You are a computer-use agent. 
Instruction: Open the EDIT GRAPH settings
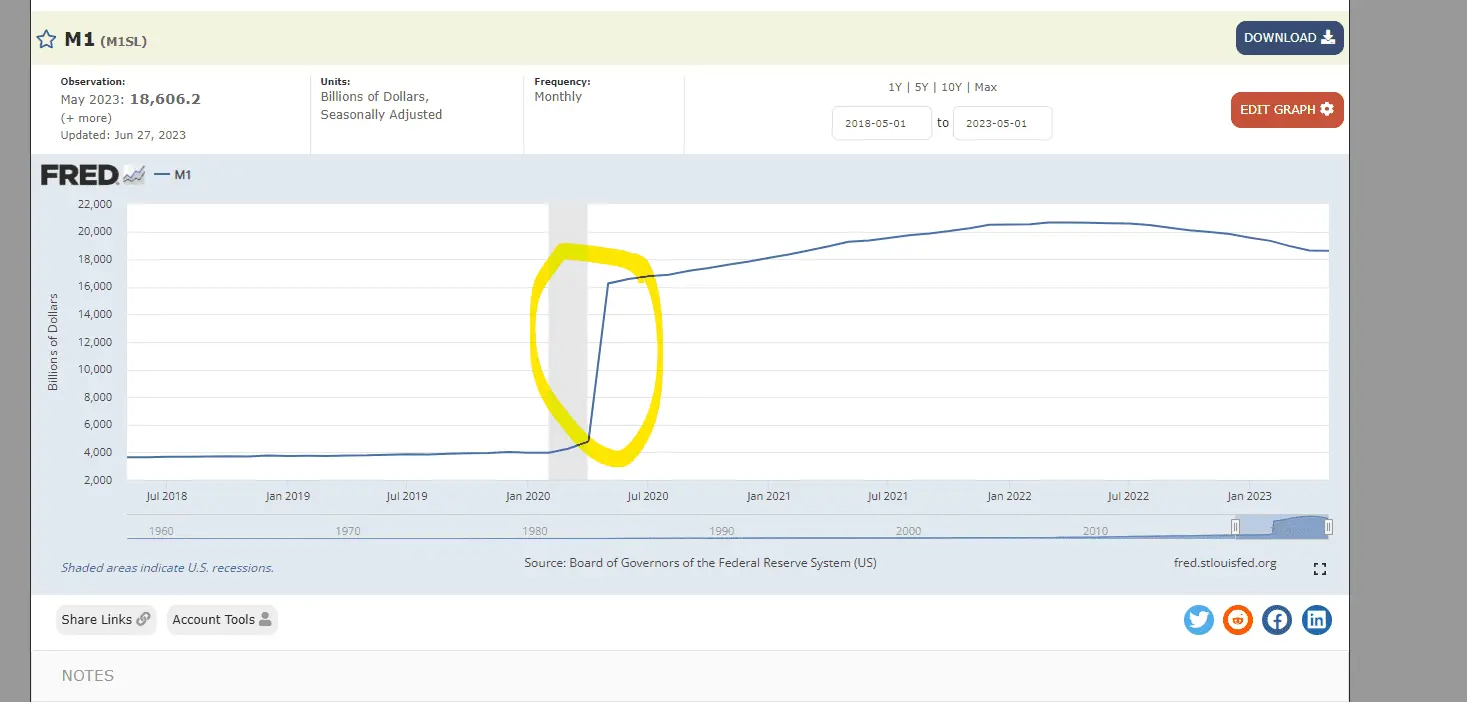pyautogui.click(x=1286, y=110)
